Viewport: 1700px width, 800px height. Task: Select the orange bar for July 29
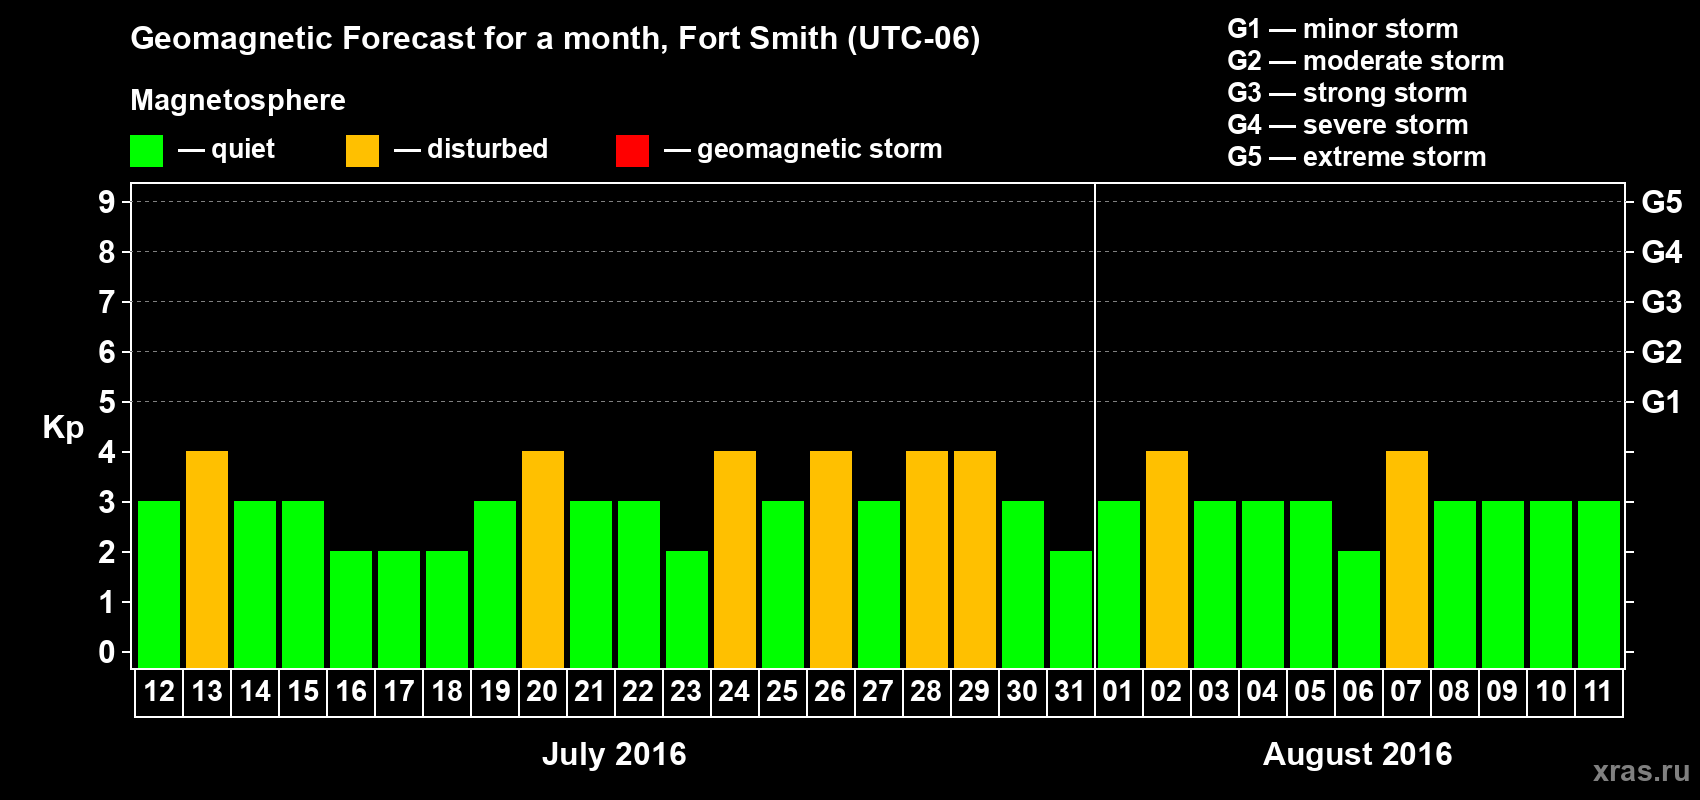coord(975,560)
